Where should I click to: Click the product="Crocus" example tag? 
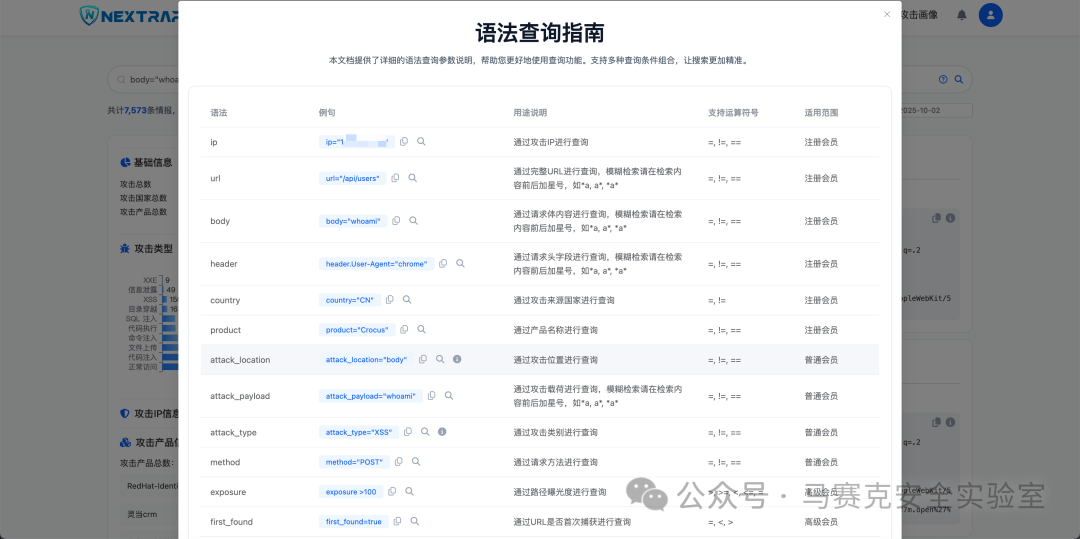click(357, 330)
